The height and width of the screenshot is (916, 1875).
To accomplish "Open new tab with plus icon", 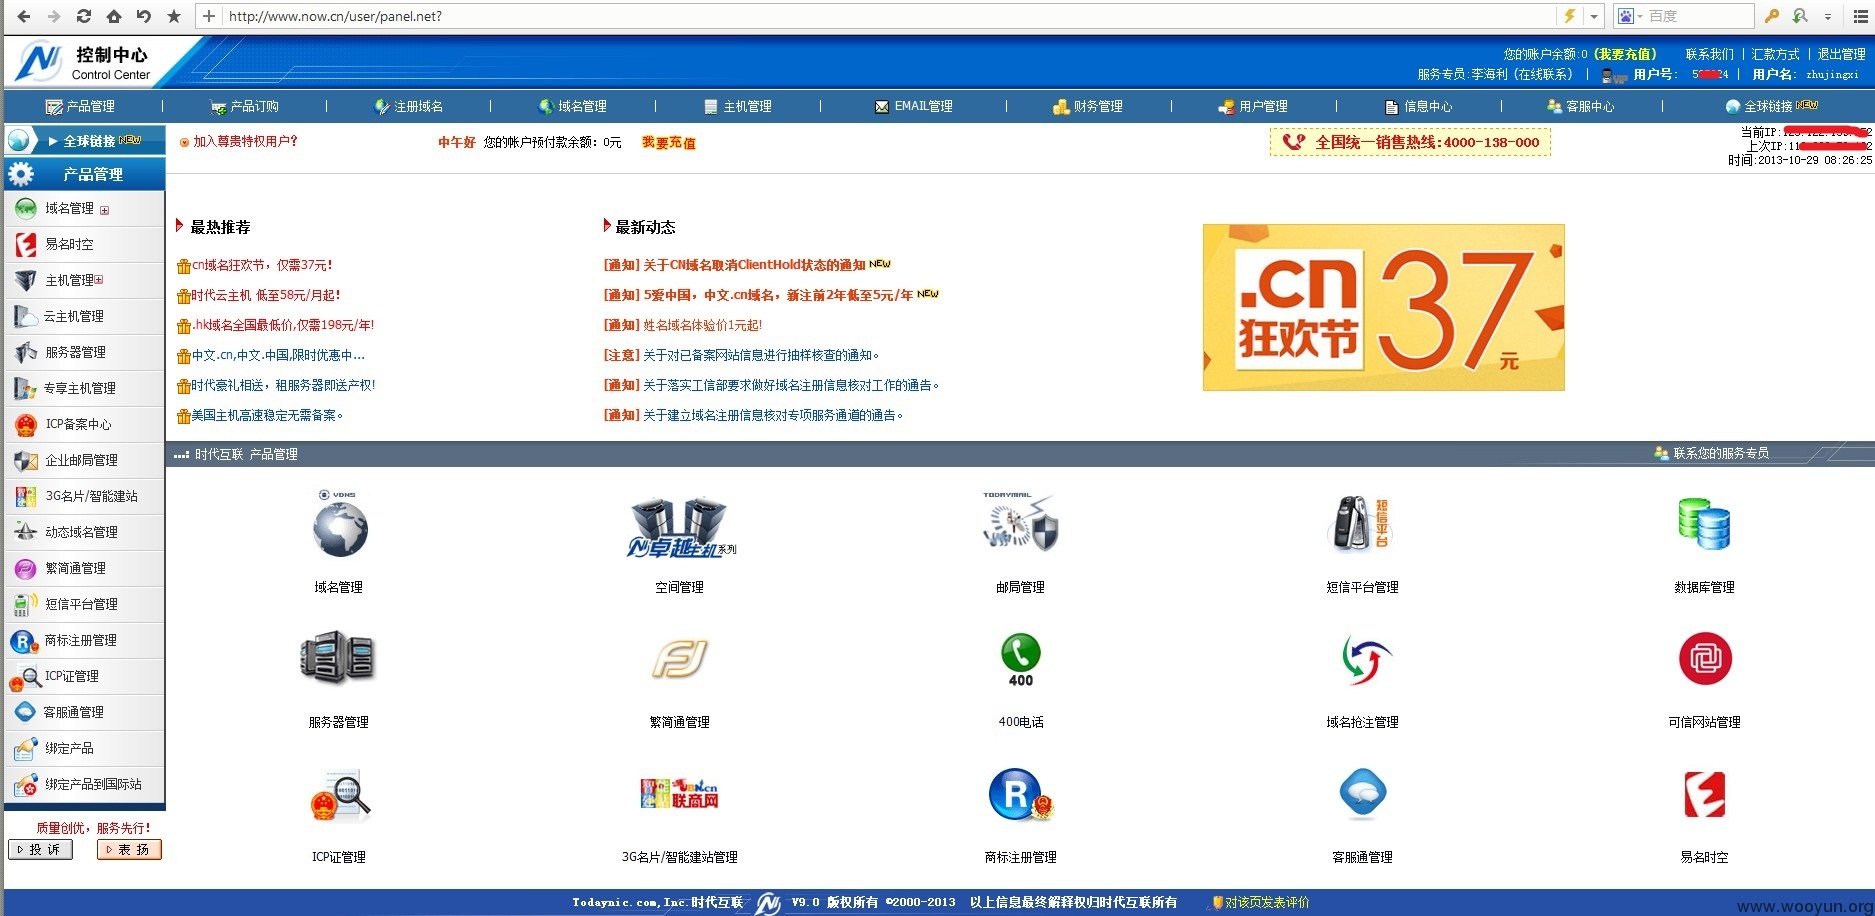I will (208, 16).
